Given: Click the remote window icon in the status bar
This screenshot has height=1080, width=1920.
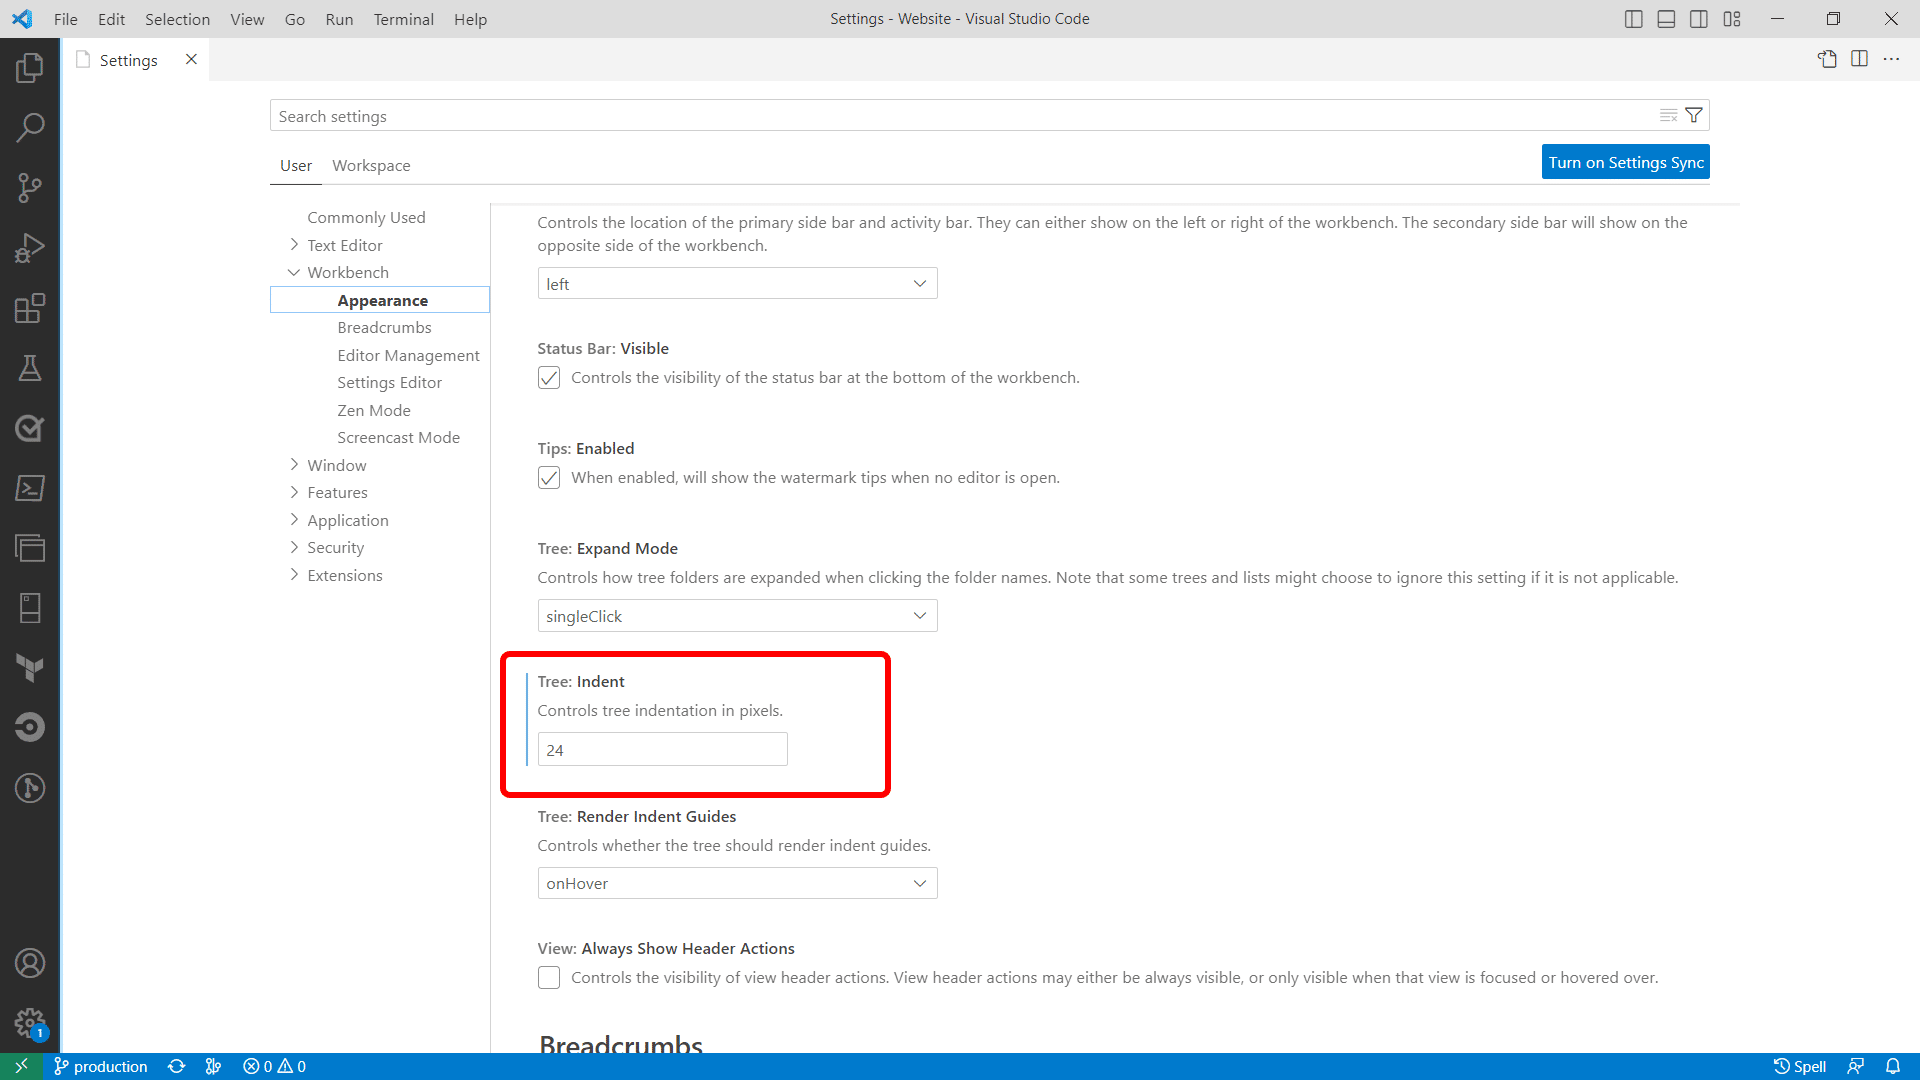Looking at the screenshot, I should click(21, 1066).
